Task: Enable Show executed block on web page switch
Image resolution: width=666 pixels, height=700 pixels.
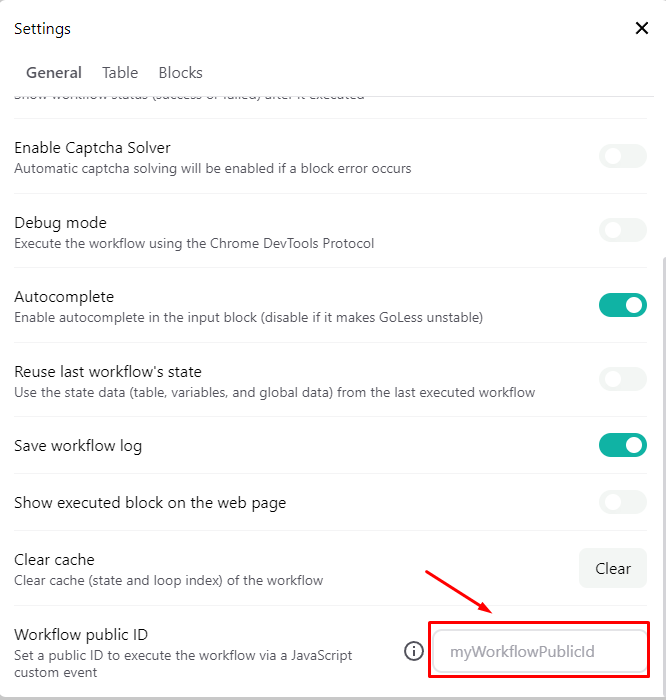Action: point(622,502)
